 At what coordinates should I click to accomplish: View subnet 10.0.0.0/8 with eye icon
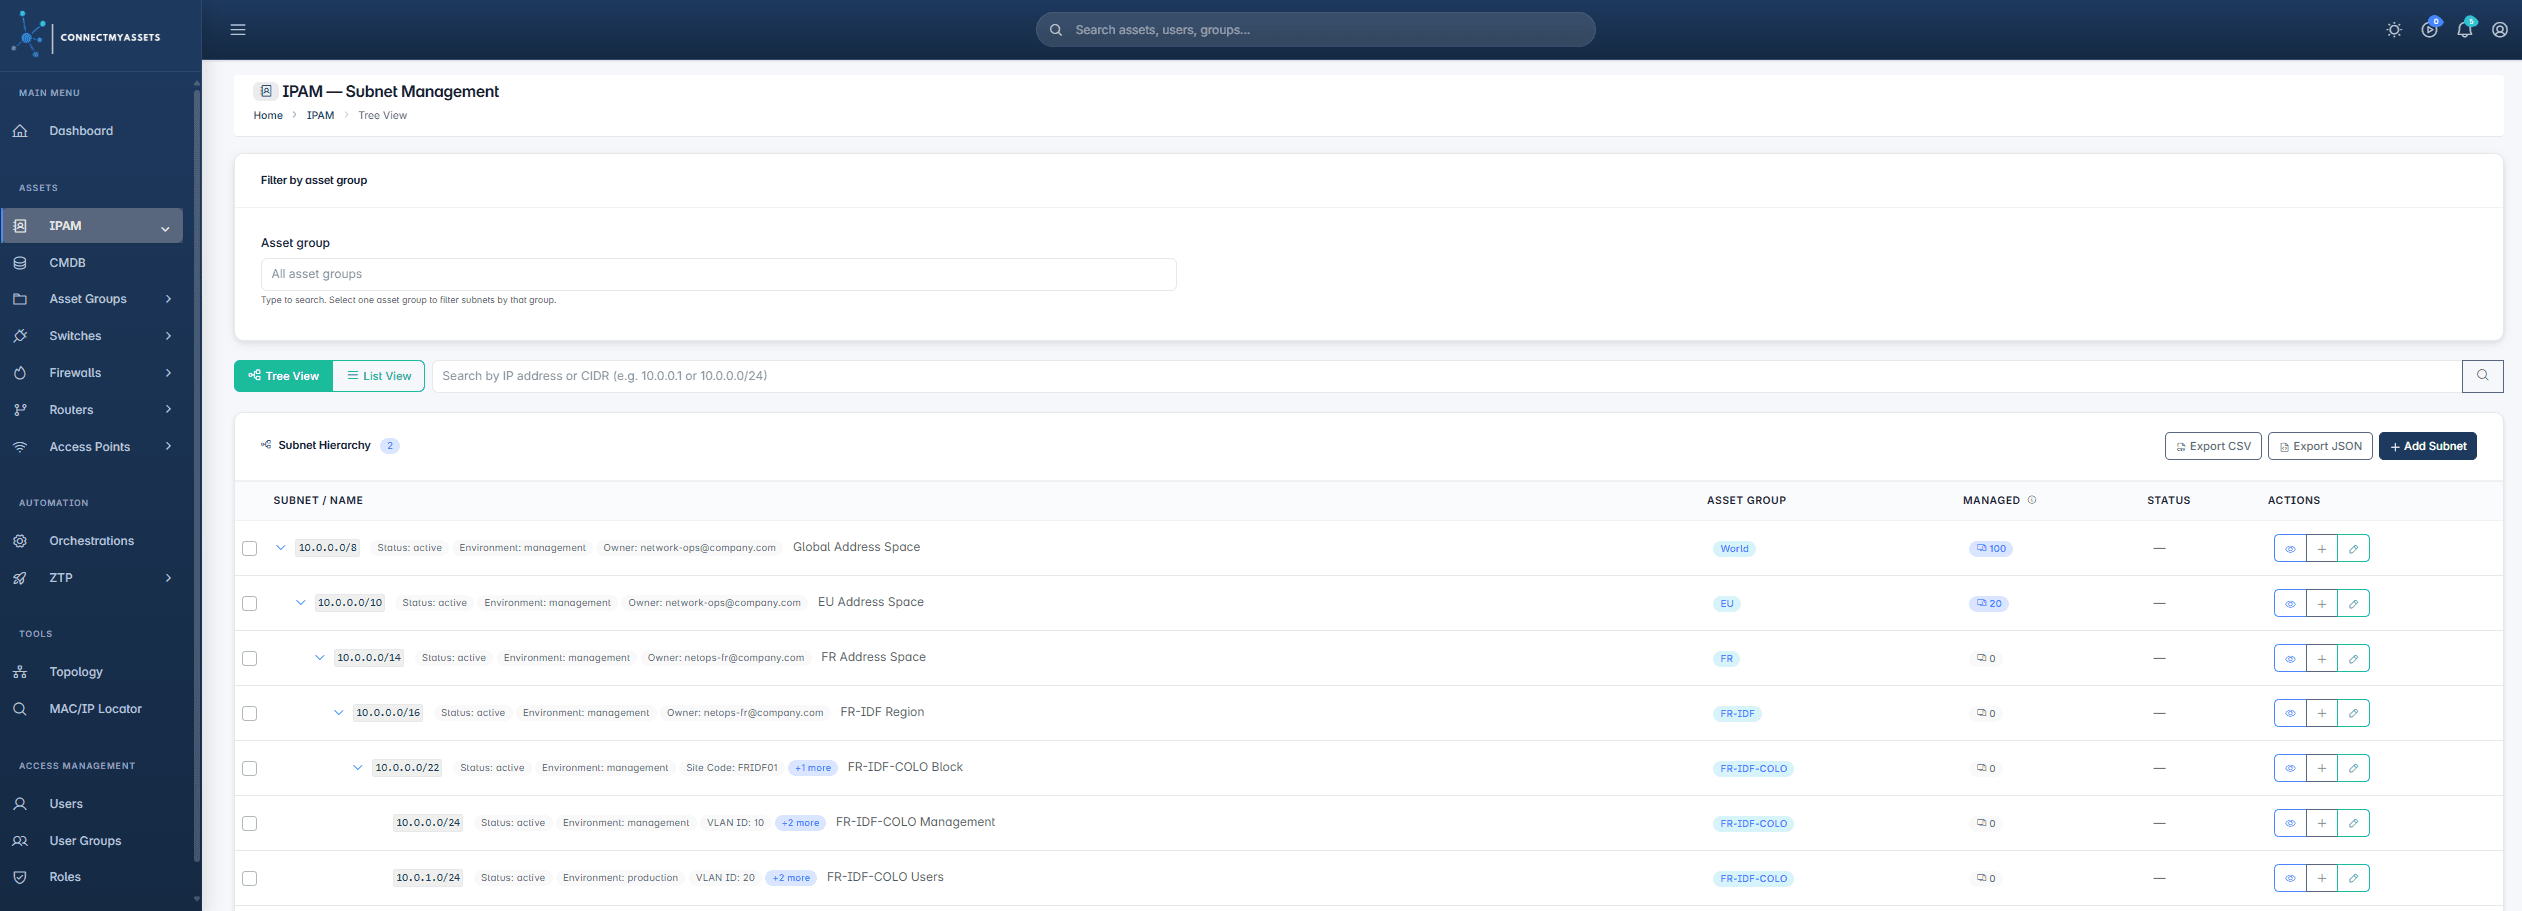[2290, 548]
